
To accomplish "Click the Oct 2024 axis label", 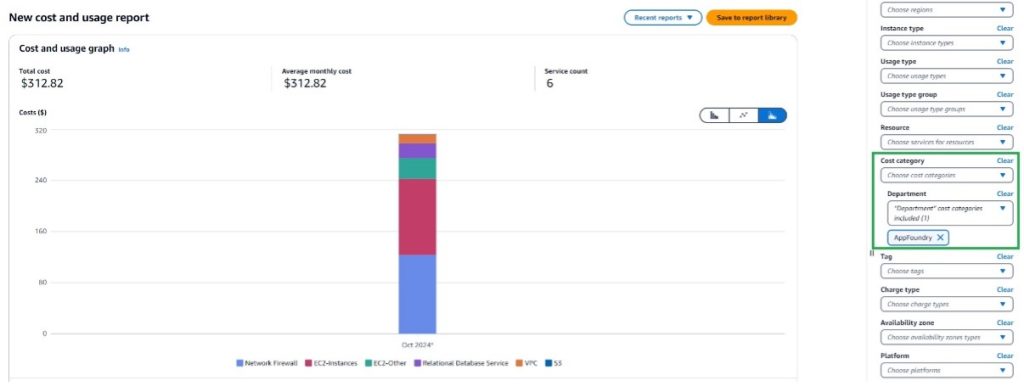I will coord(417,344).
